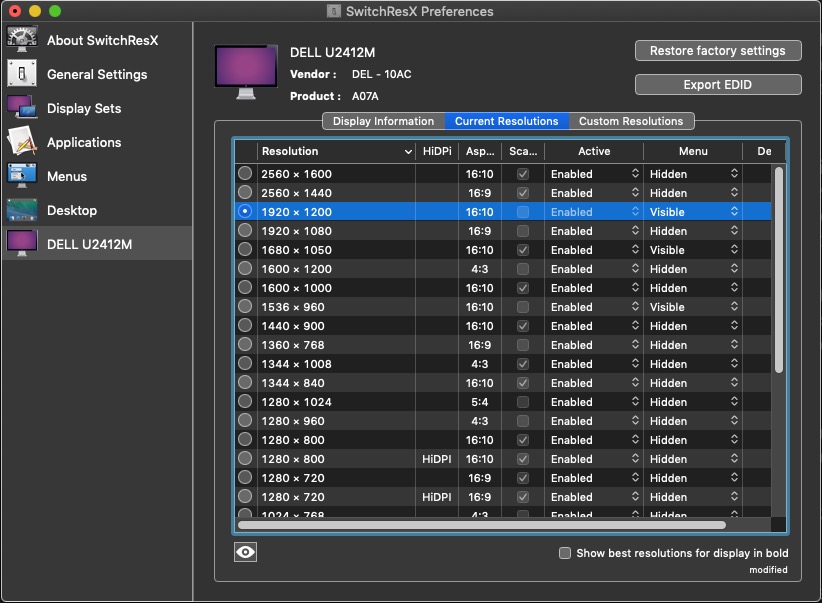Open Active dropdown for 1920 × 1080

[x=594, y=231]
